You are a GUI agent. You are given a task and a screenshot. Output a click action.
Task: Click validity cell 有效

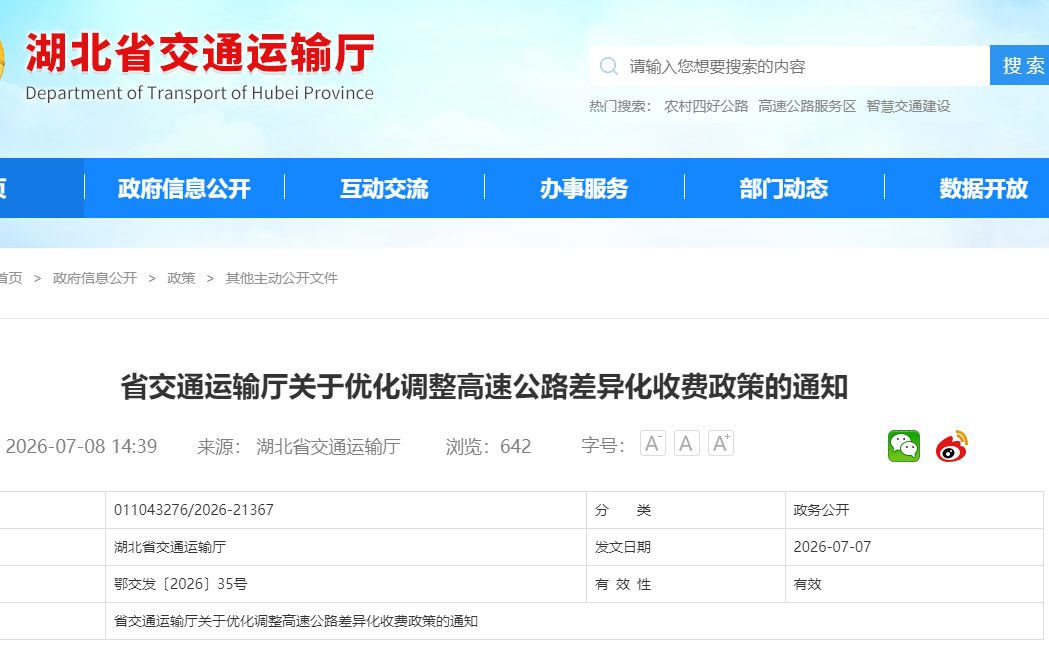[x=807, y=584]
